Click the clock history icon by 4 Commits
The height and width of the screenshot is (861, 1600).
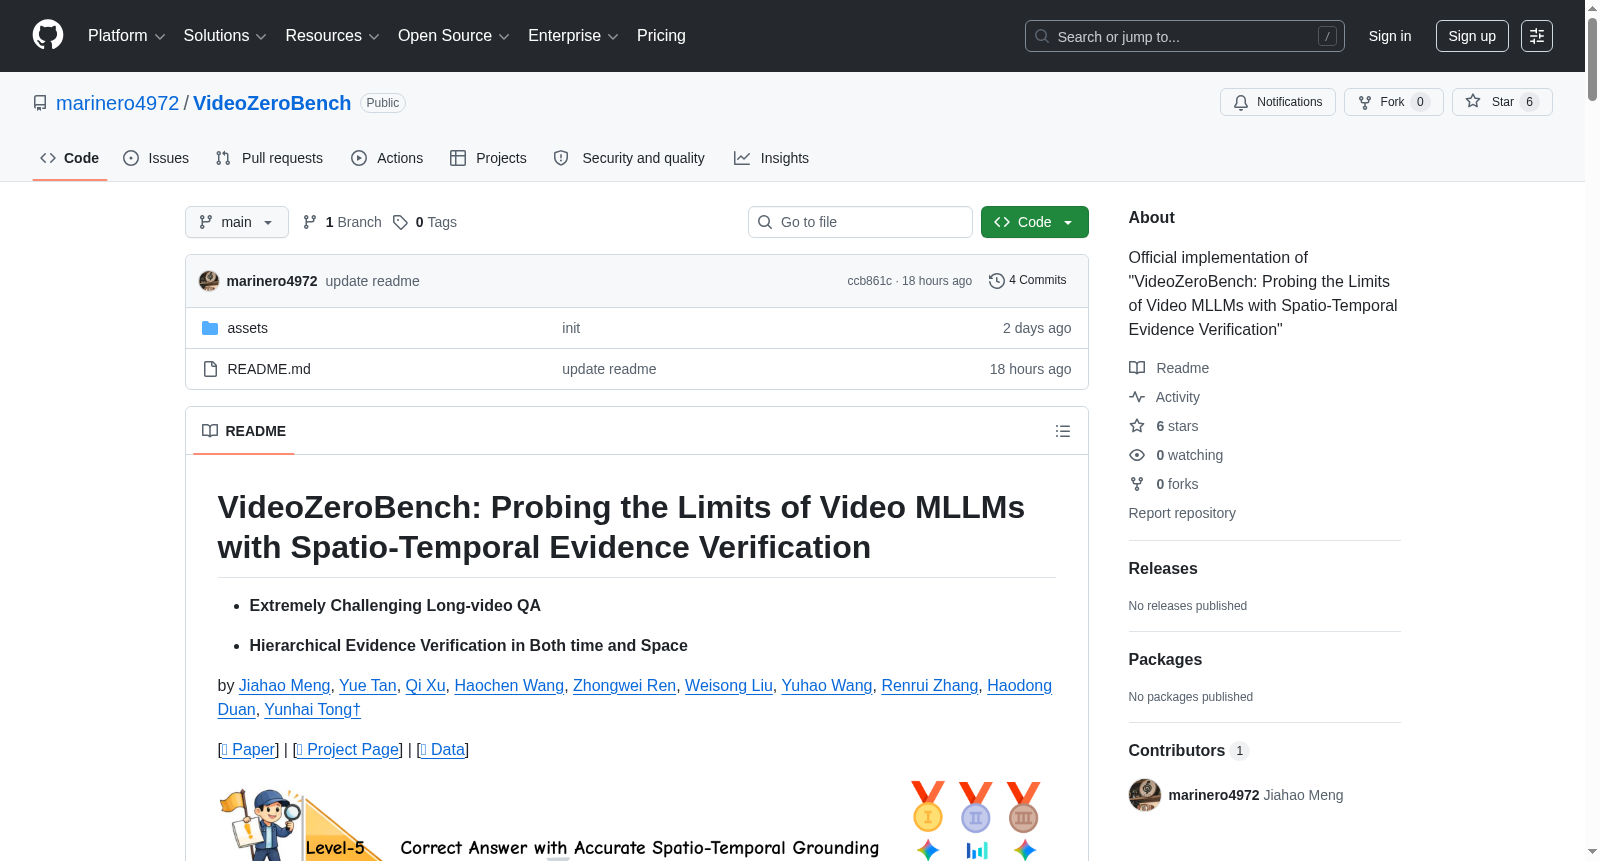(x=996, y=281)
